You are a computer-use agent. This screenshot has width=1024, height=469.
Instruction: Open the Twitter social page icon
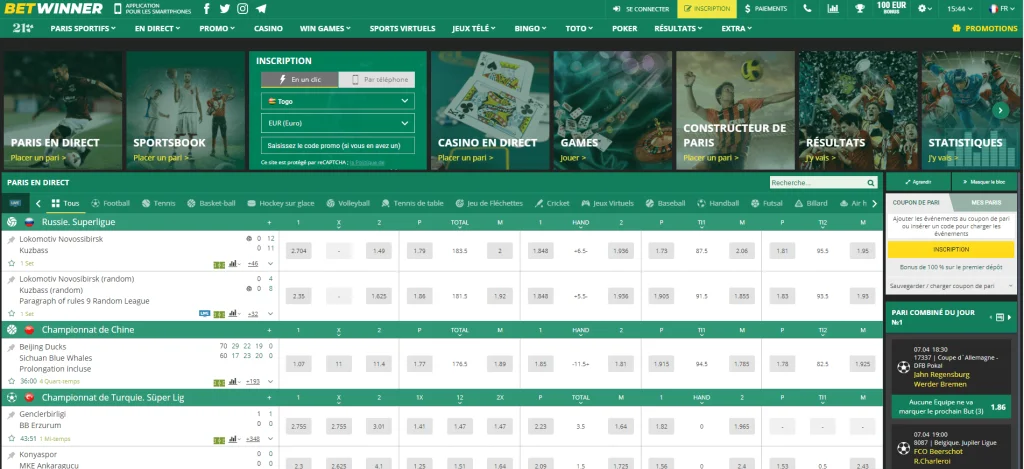225,8
